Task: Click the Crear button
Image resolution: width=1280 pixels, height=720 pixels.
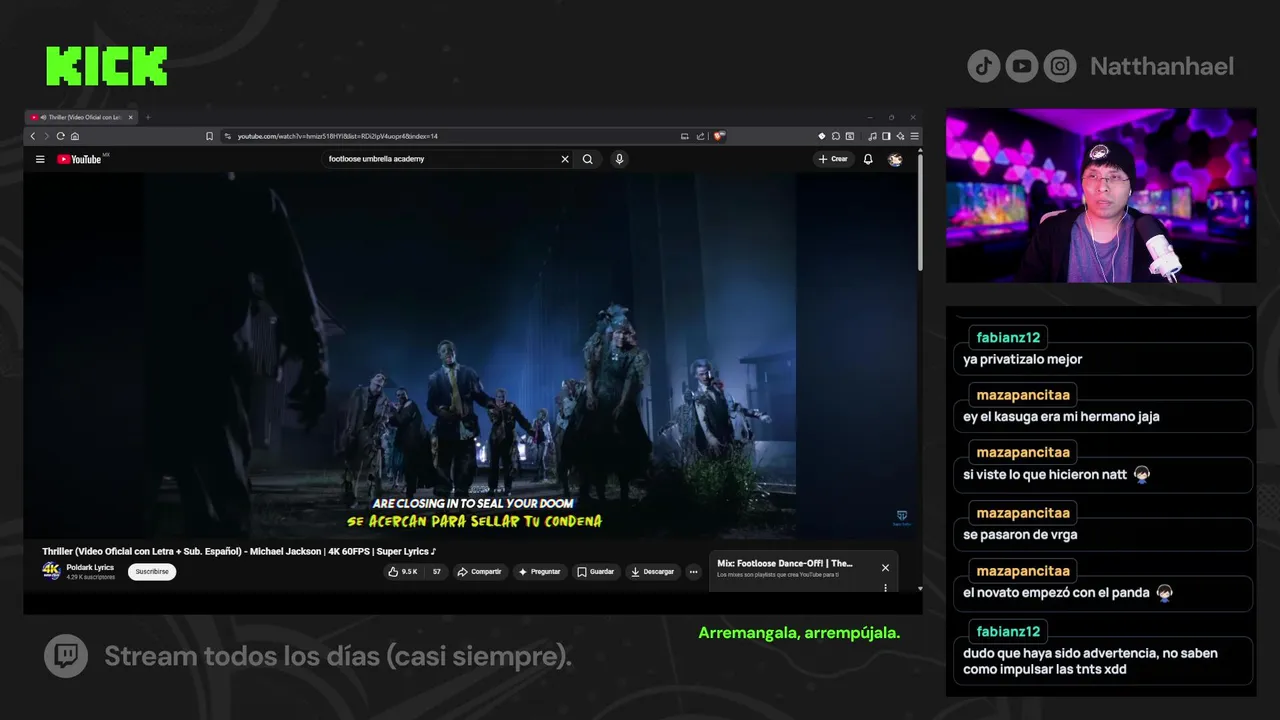Action: coord(833,159)
